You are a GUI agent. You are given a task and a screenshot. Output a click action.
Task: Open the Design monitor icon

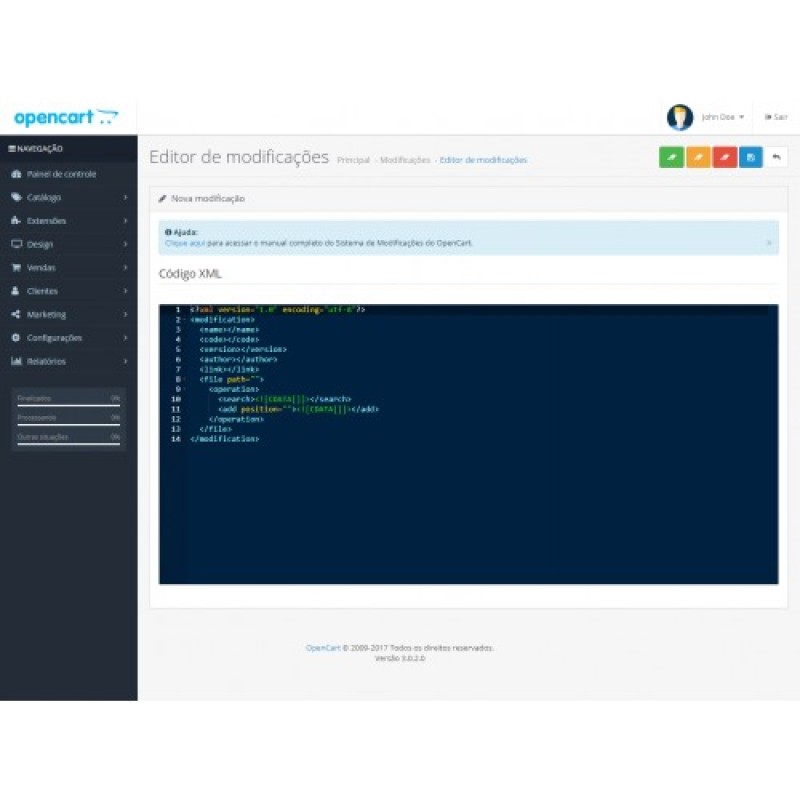(15, 244)
